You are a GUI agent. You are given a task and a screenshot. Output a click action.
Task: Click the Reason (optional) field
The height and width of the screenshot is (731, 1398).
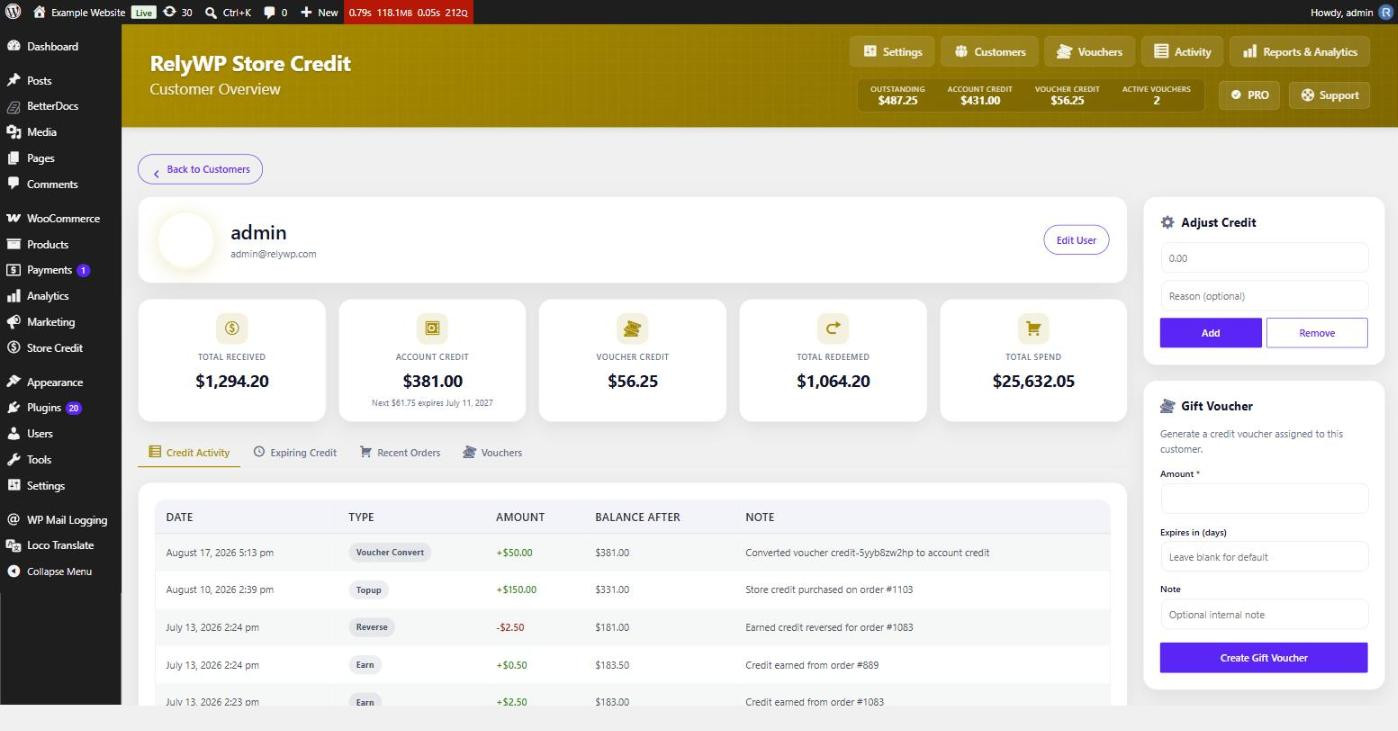click(1264, 296)
